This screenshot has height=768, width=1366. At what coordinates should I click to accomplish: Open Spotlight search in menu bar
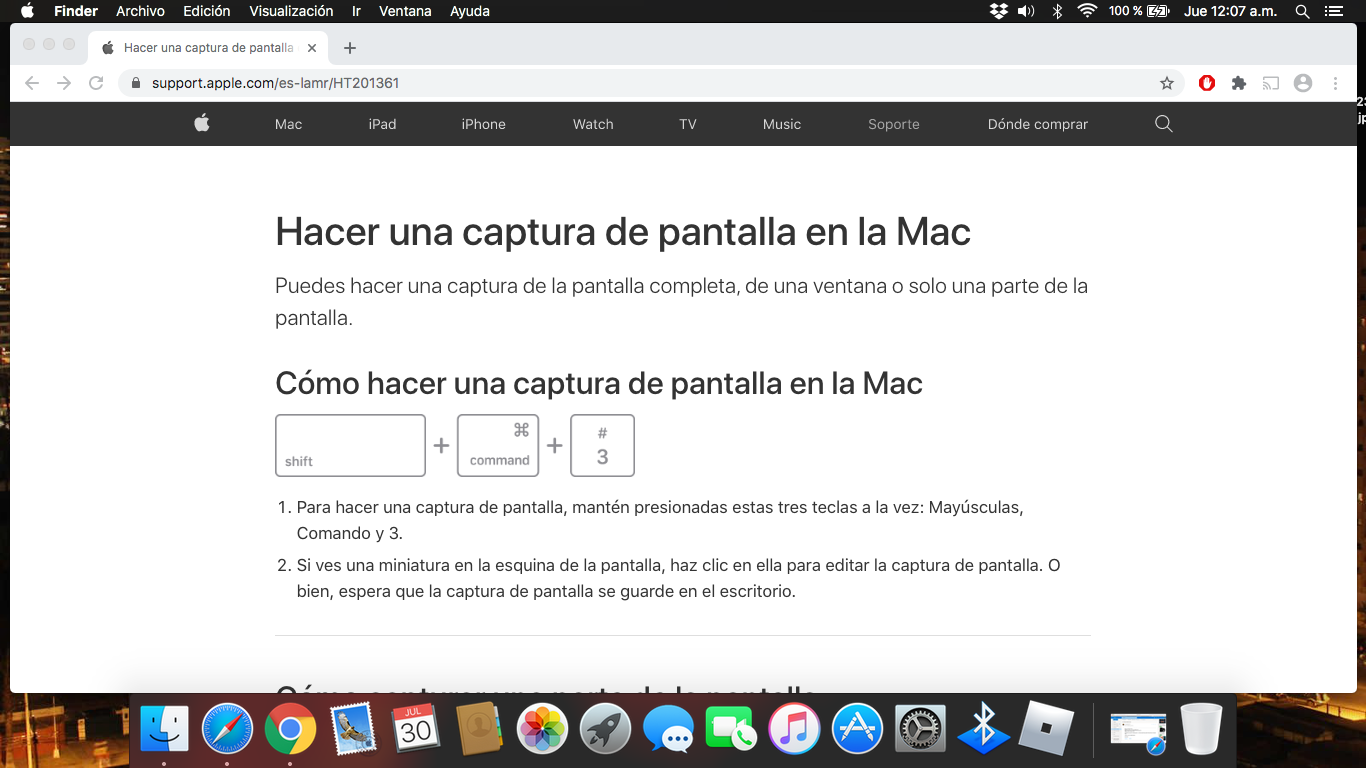(x=1302, y=11)
